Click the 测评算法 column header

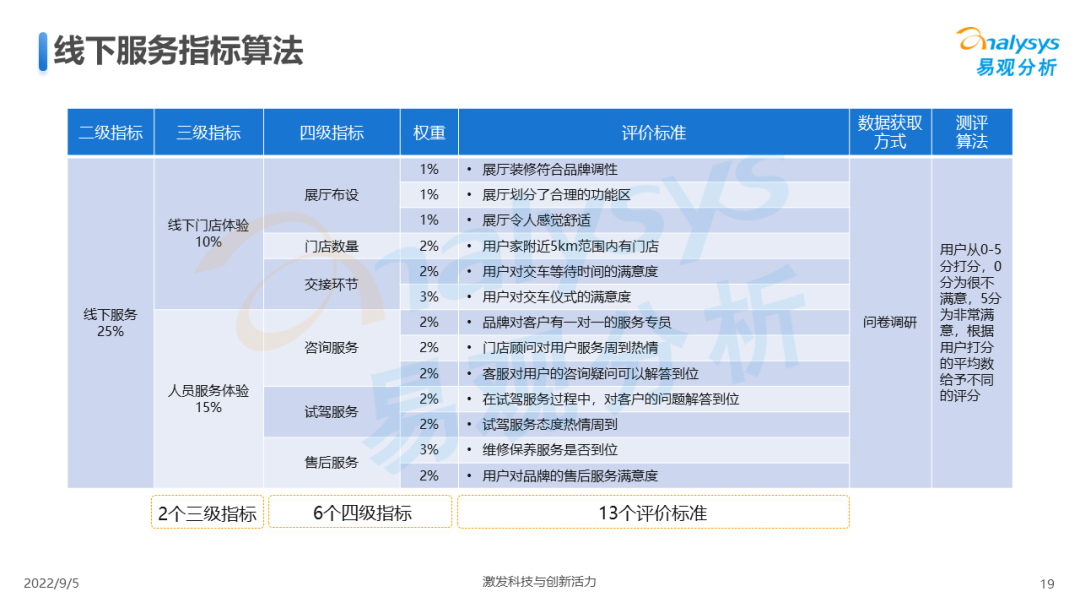971,133
